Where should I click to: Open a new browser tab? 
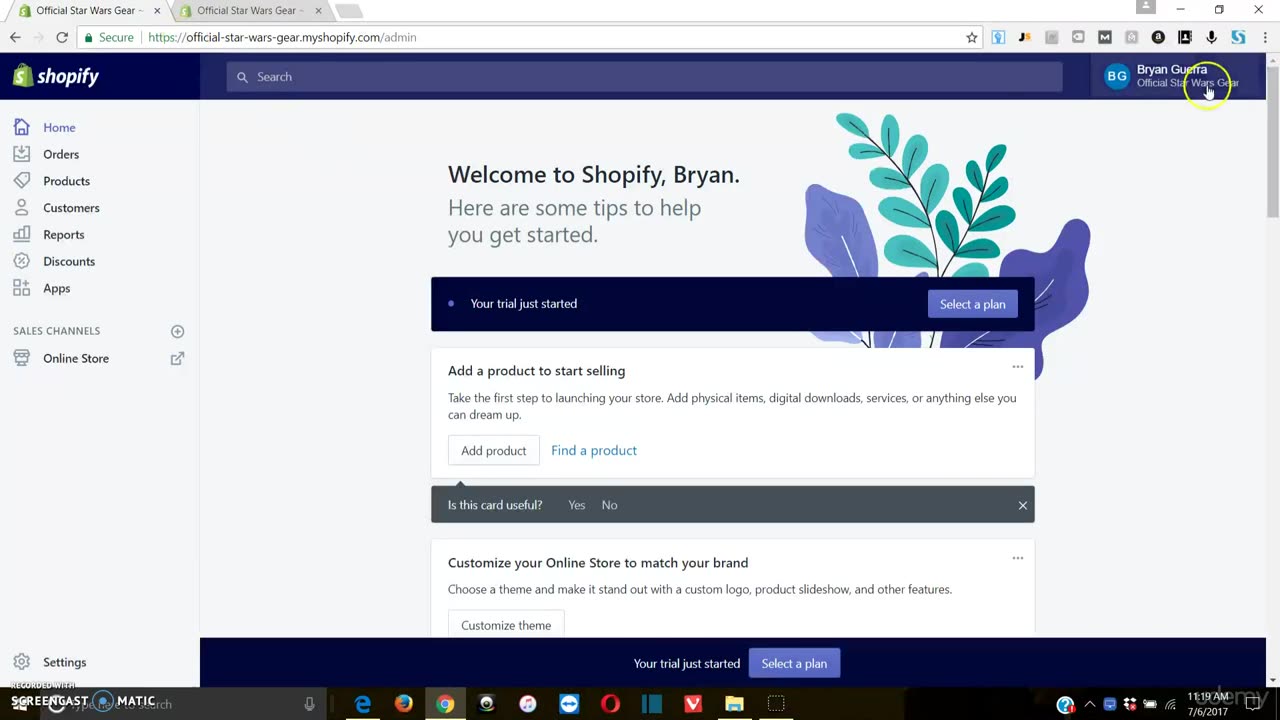[348, 11]
